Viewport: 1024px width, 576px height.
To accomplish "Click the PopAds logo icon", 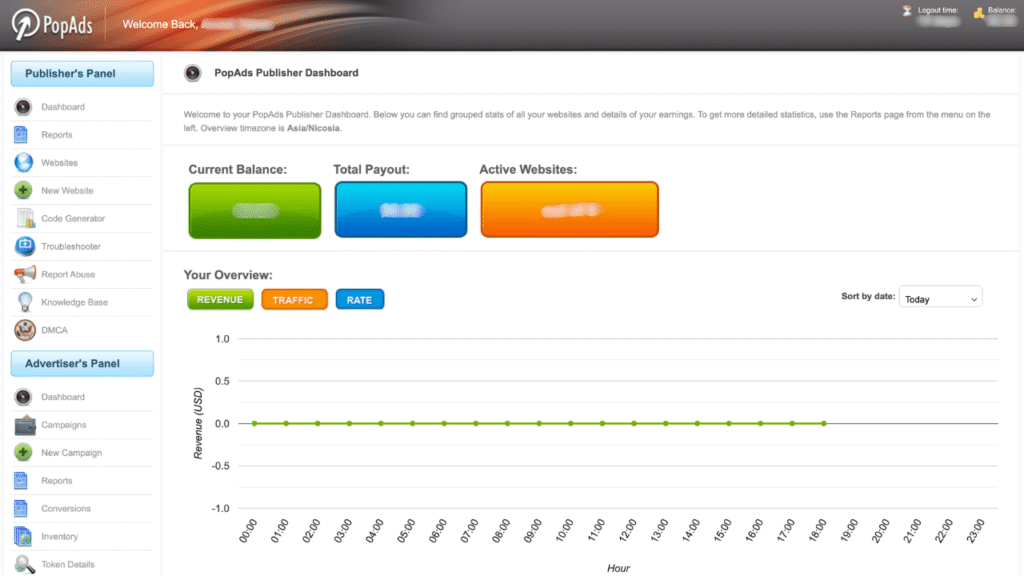I will click(25, 25).
